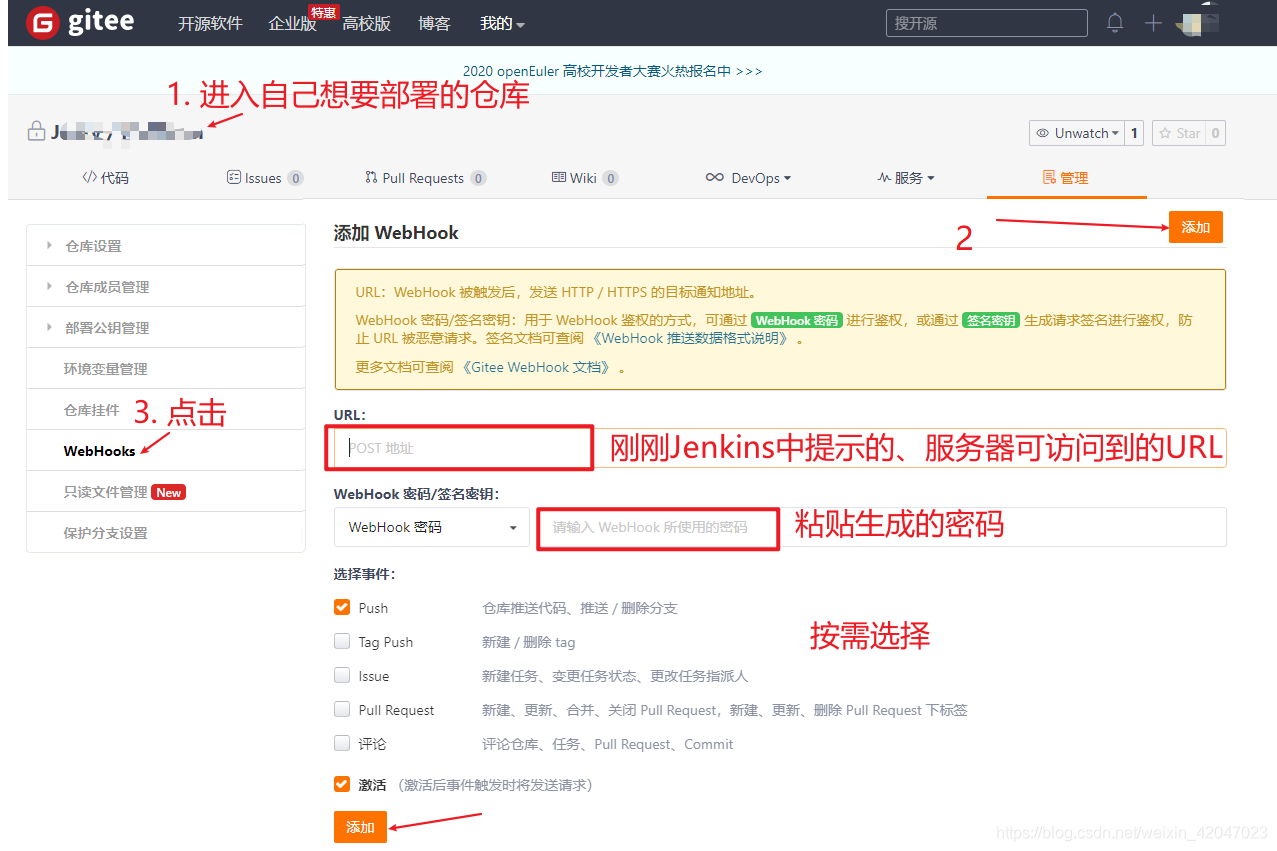Tick the Push event checkbox

pos(342,607)
